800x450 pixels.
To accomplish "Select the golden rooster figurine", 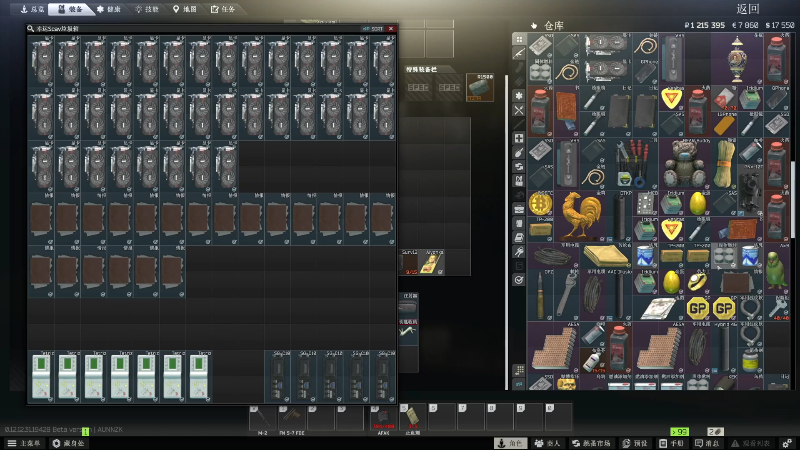I will point(581,216).
